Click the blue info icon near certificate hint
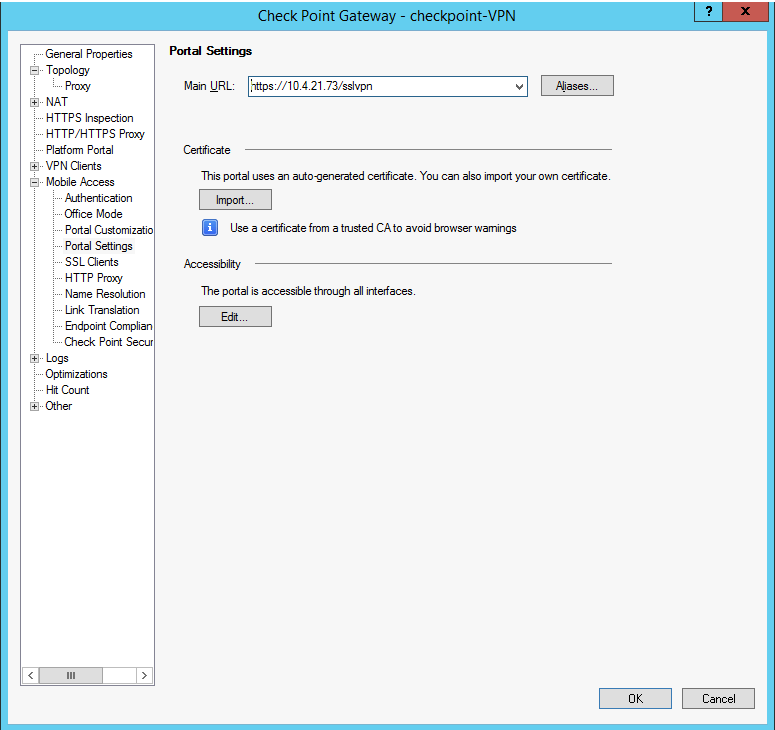Viewport: 775px width, 730px height. pyautogui.click(x=210, y=228)
